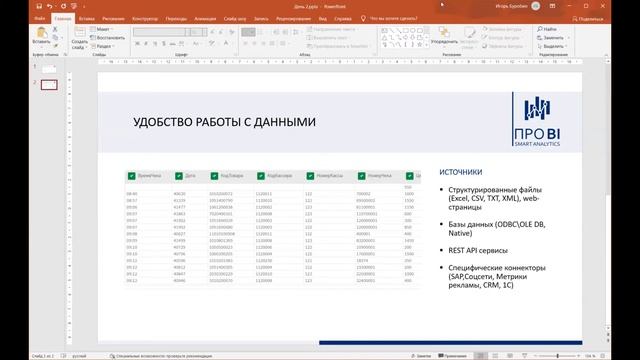Toggle text Shadow formatting icon

(164, 43)
